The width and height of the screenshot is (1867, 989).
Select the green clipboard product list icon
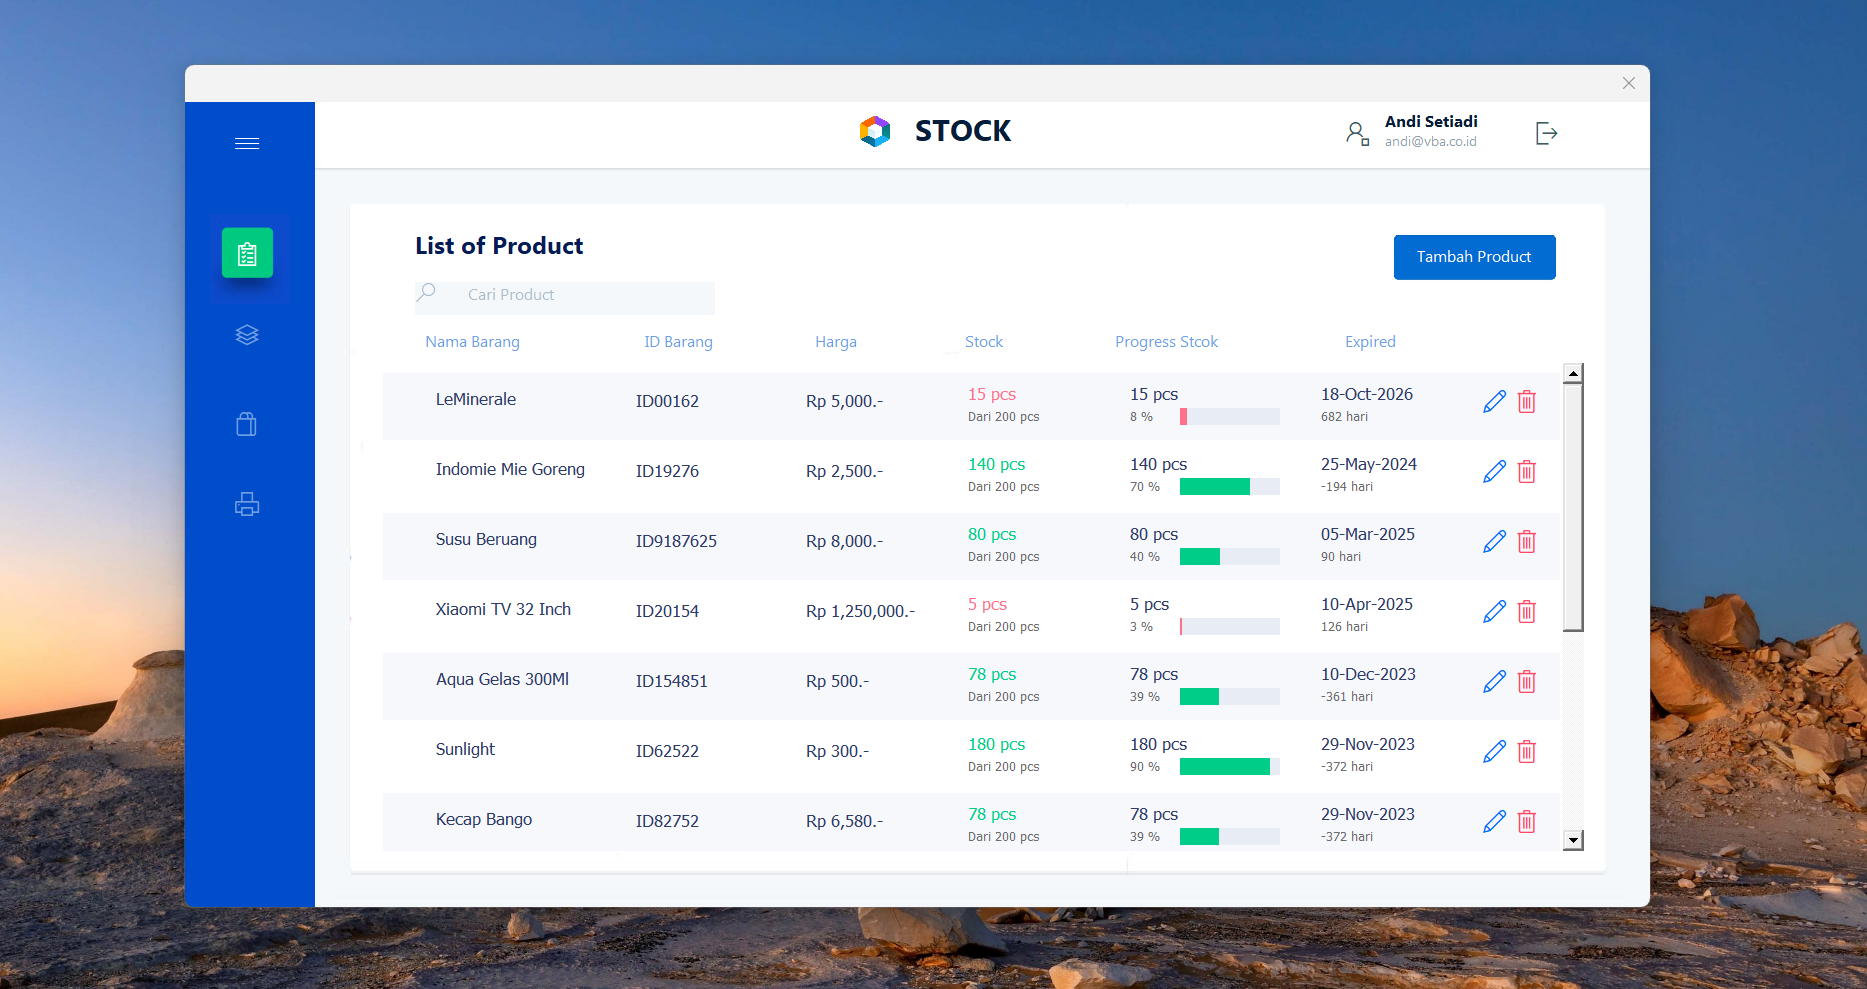pyautogui.click(x=247, y=254)
